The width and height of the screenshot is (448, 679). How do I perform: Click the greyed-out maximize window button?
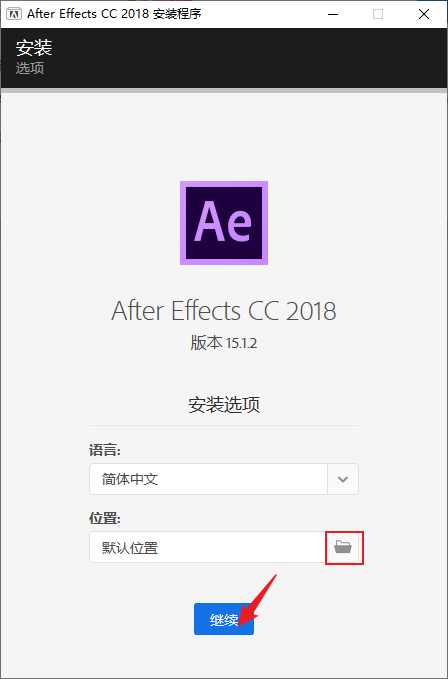[x=378, y=14]
